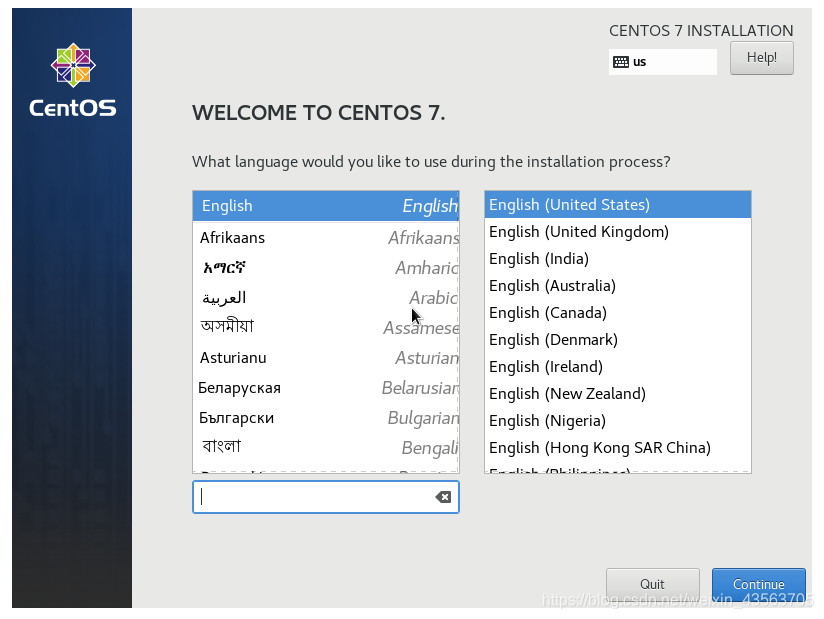
Task: Select Afrikaans in the language list
Action: 326,238
